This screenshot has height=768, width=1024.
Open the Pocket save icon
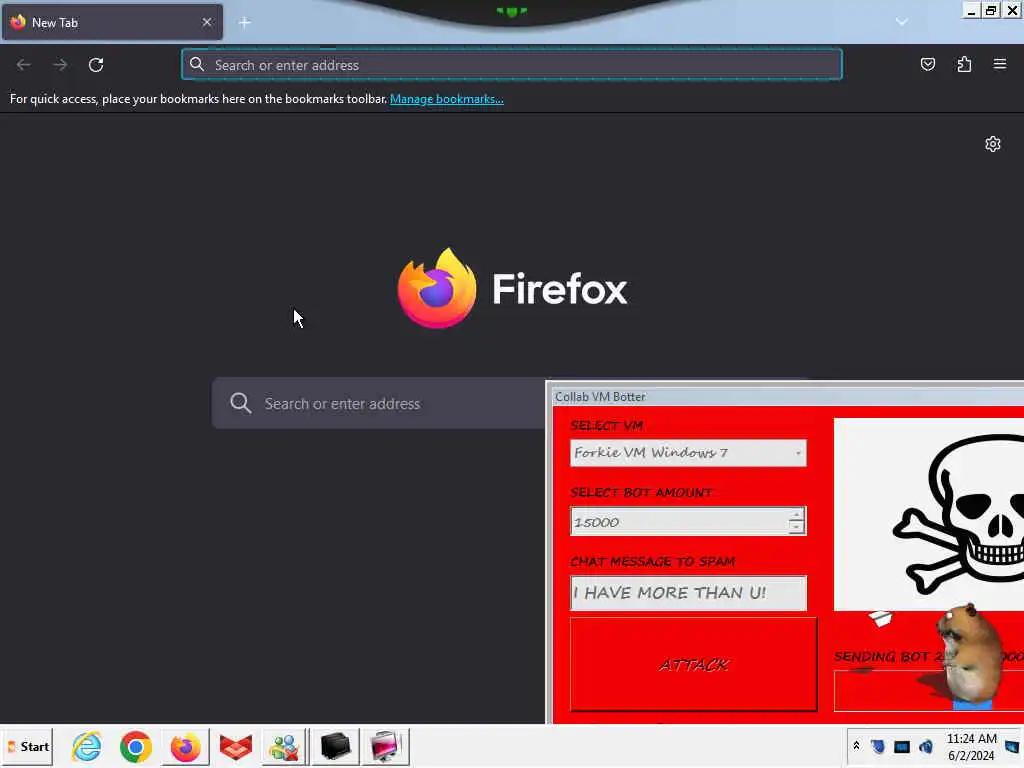click(x=927, y=64)
